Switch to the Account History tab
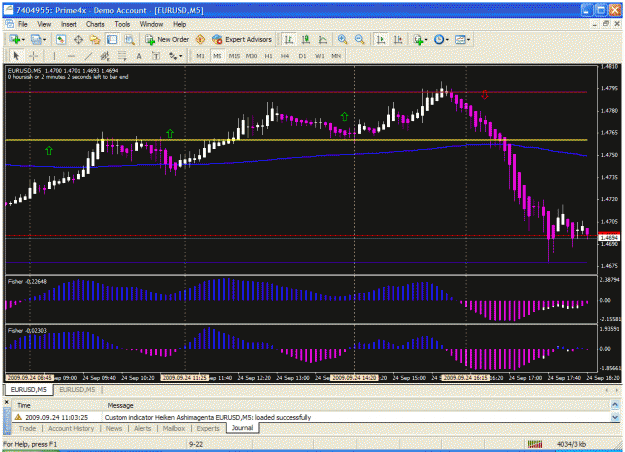Screen dimensions: 625x452 tap(71, 428)
